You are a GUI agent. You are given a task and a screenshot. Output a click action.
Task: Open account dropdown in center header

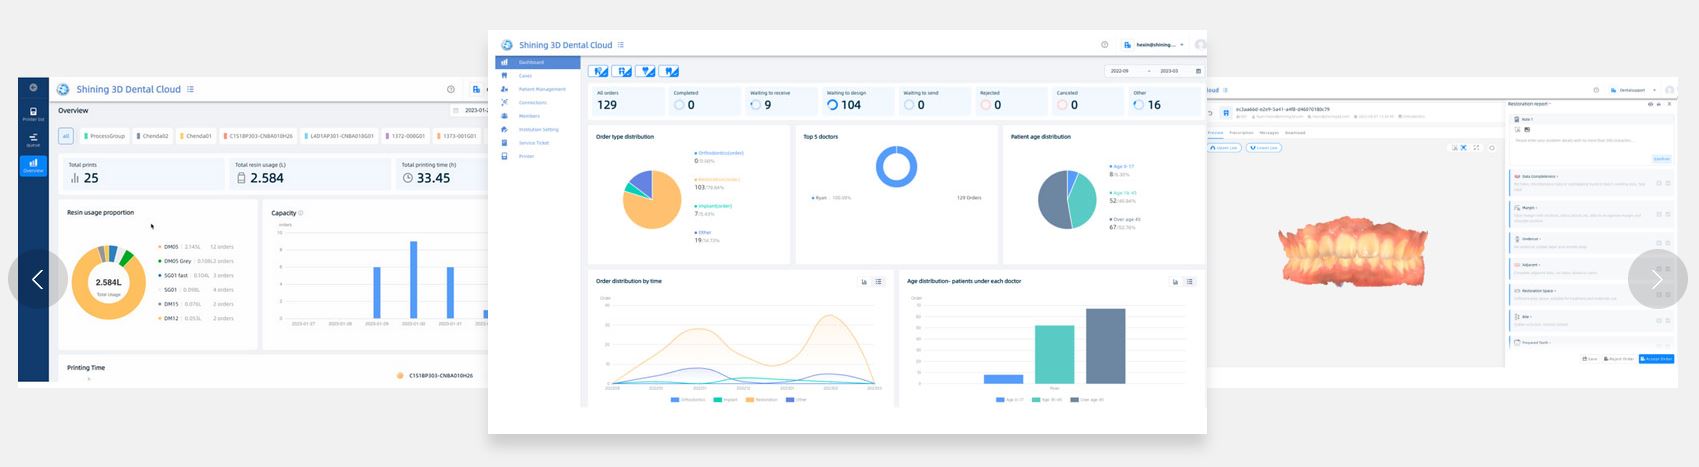[x=1155, y=45]
